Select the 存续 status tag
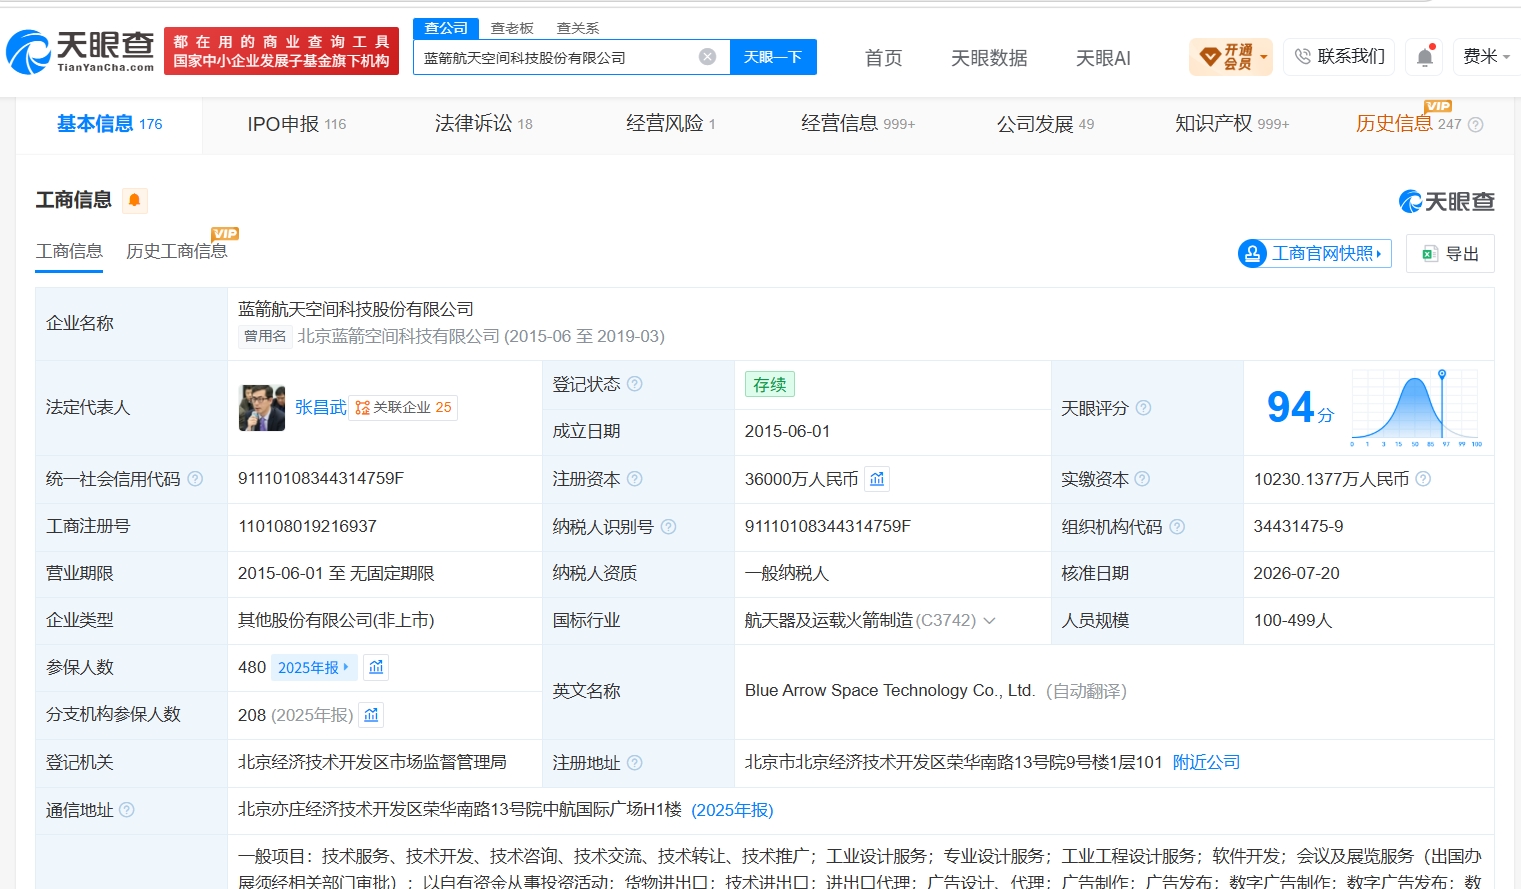Image resolution: width=1521 pixels, height=889 pixels. [769, 384]
